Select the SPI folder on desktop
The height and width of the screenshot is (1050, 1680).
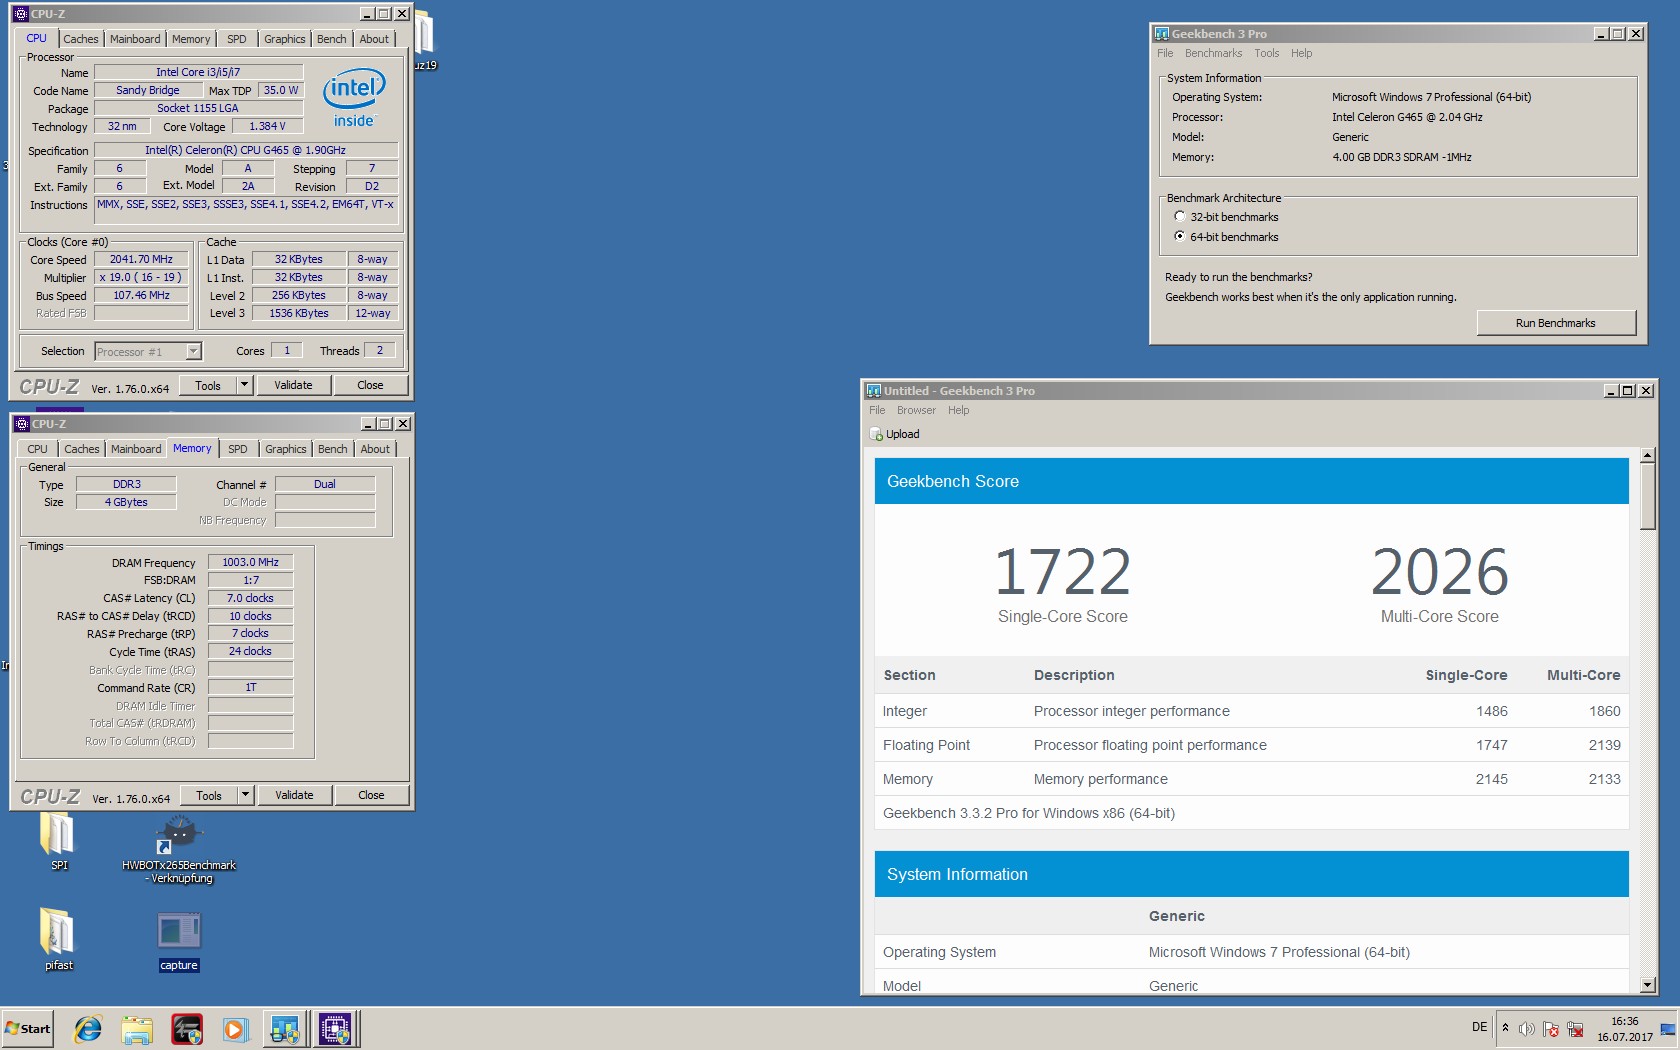pos(59,842)
